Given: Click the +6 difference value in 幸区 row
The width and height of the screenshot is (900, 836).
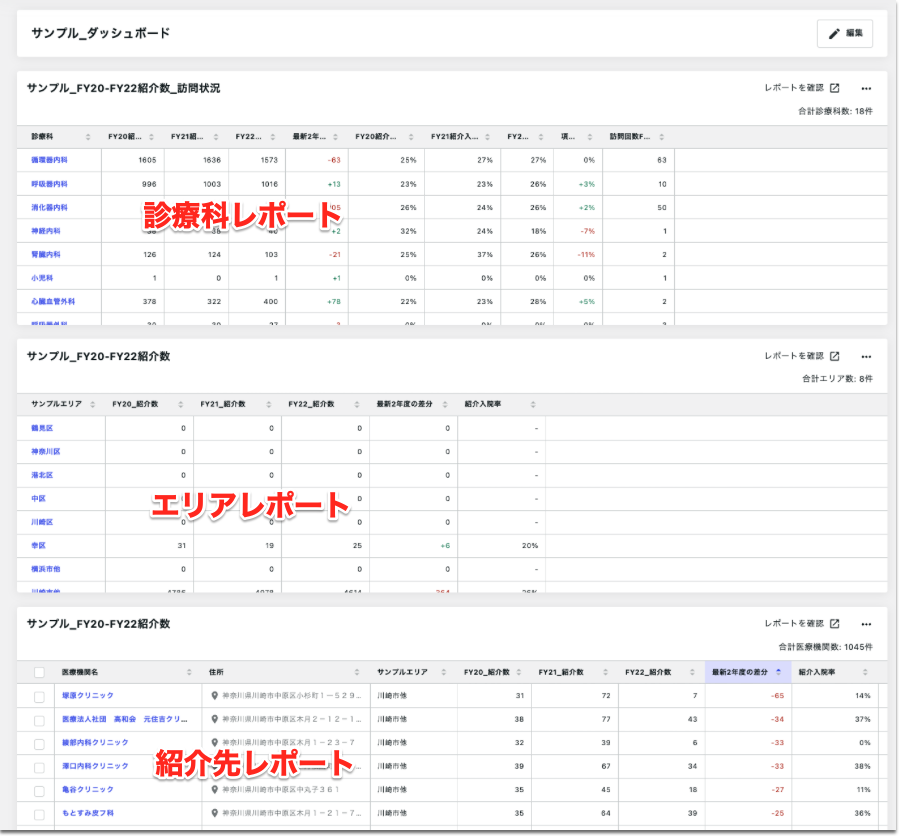Looking at the screenshot, I should pos(445,546).
